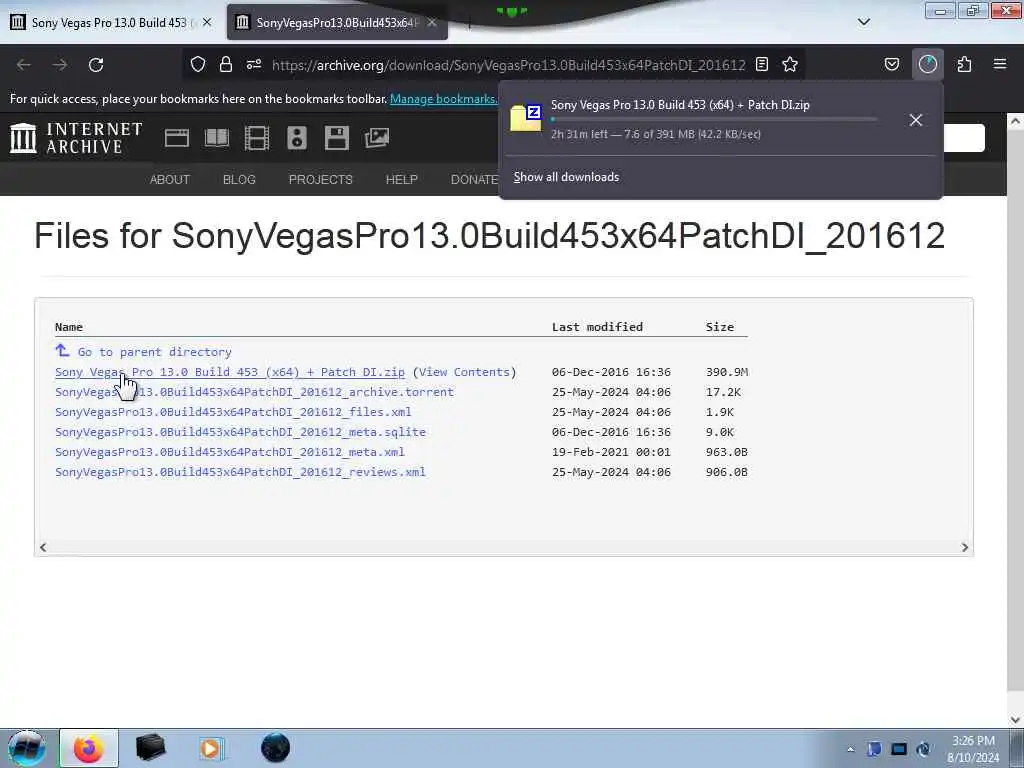This screenshot has width=1024, height=768.
Task: Open the Software floppy disk icon
Action: point(337,138)
